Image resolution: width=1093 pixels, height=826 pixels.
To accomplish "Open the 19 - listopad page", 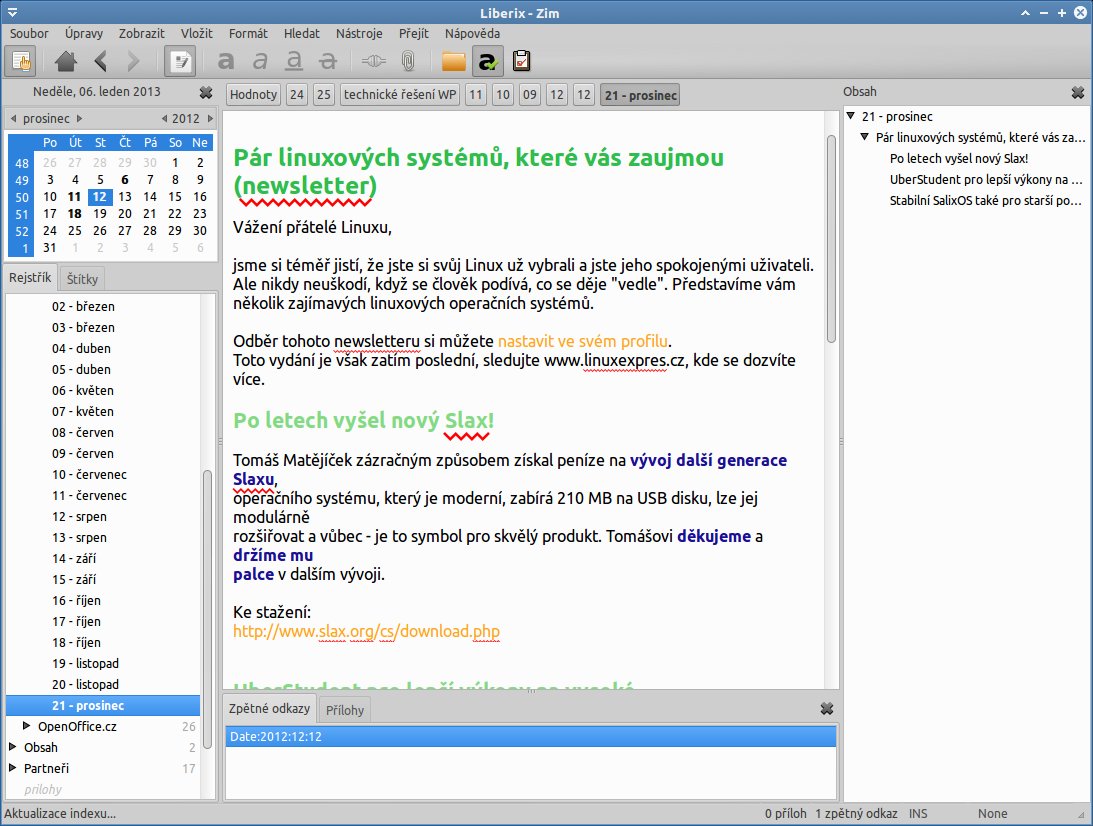I will (85, 664).
